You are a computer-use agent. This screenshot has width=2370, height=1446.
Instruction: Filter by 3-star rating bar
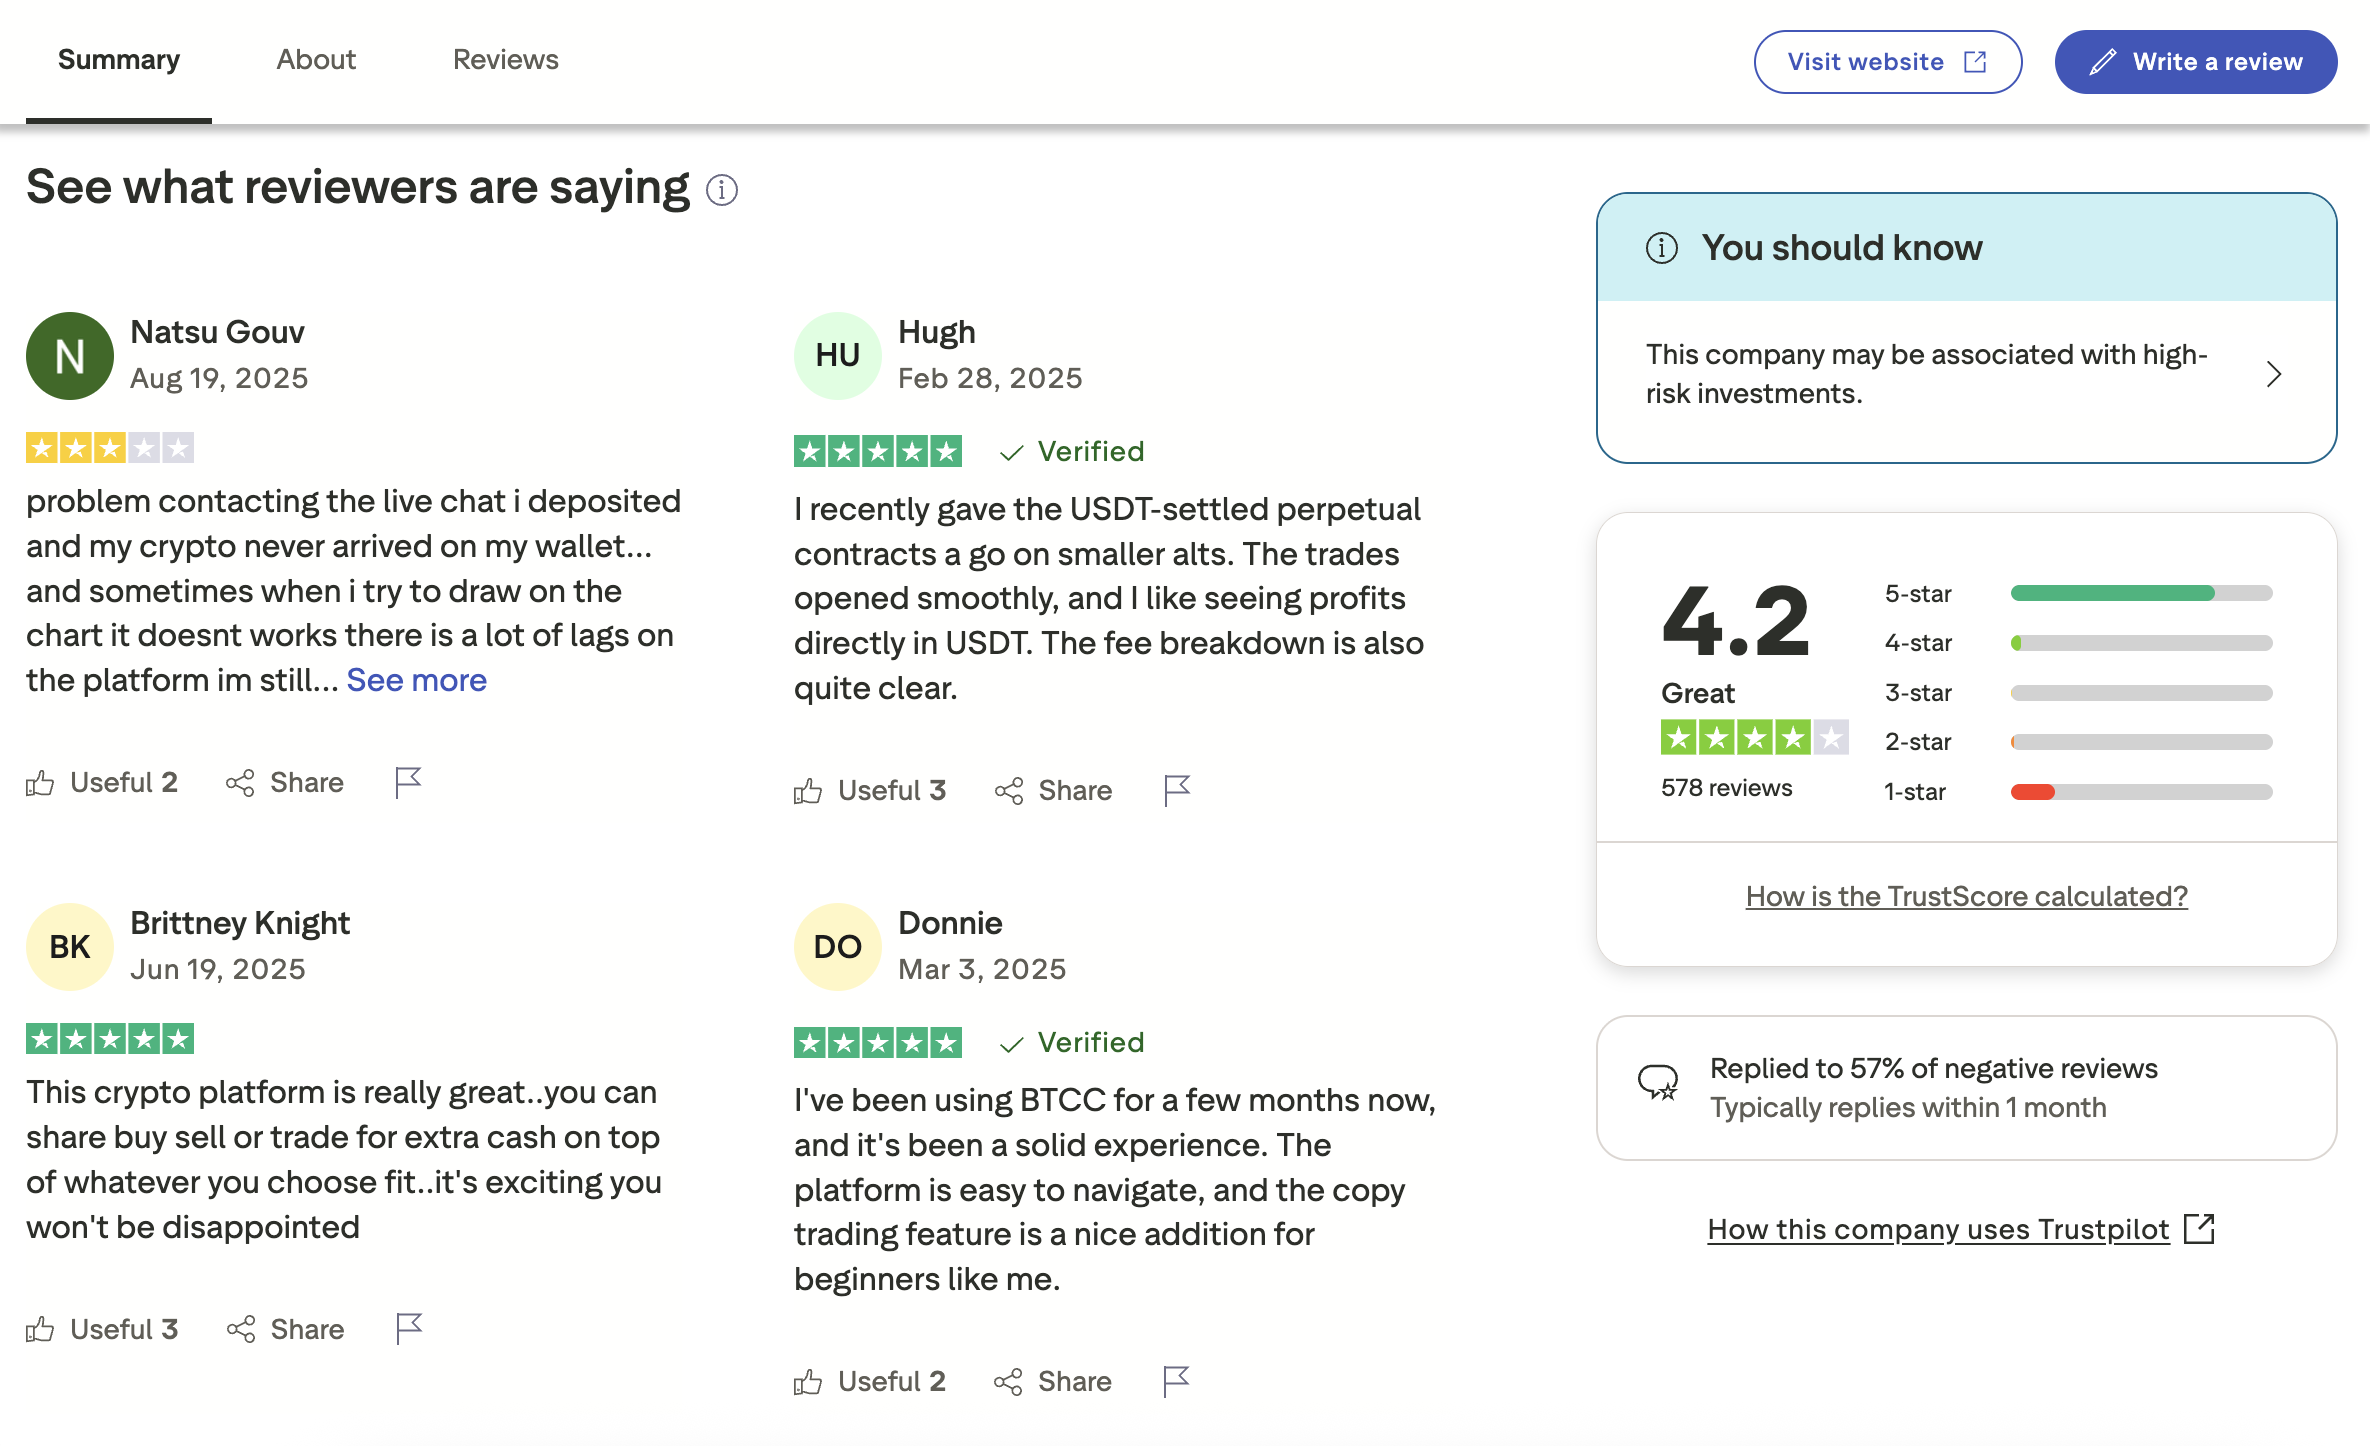pyautogui.click(x=2141, y=693)
